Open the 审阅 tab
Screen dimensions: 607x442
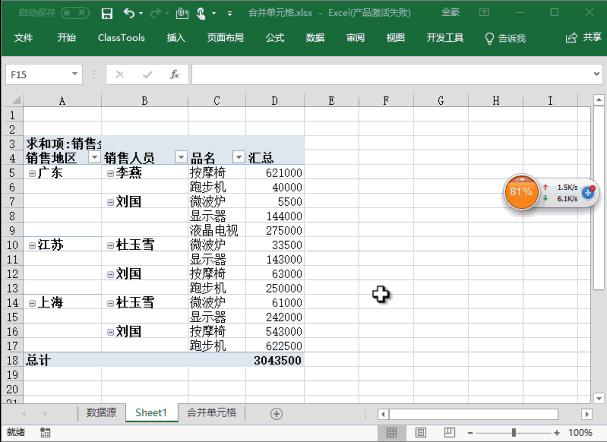355,38
